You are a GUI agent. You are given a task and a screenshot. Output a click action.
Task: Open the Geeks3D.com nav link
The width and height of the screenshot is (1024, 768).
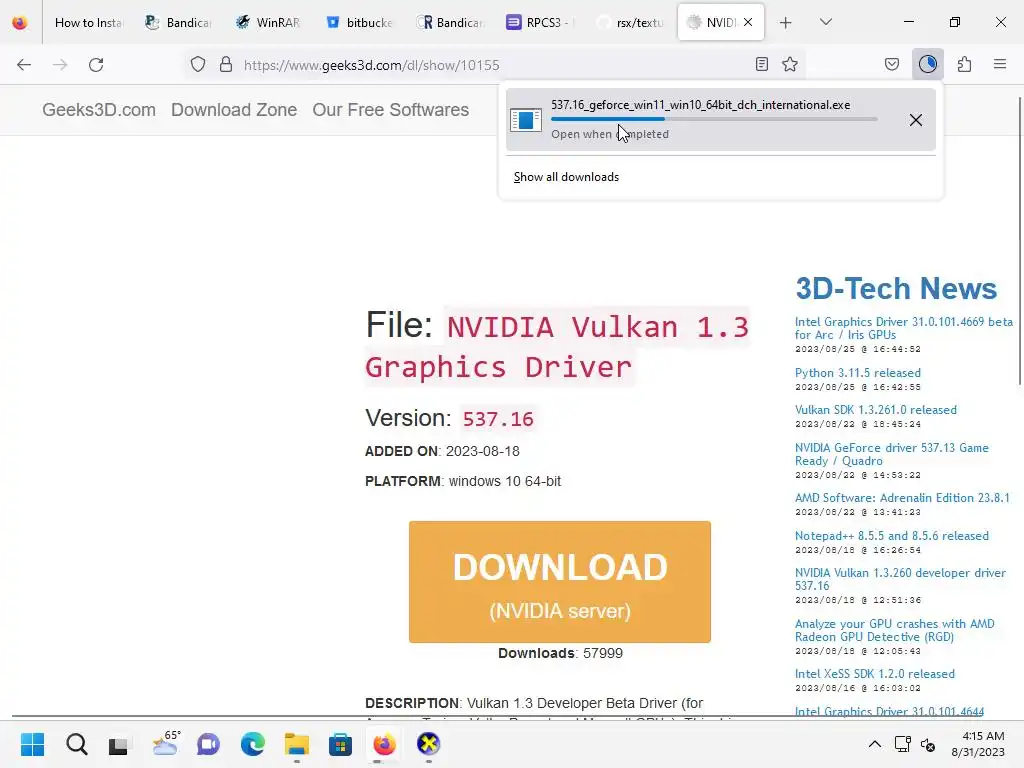coord(99,110)
